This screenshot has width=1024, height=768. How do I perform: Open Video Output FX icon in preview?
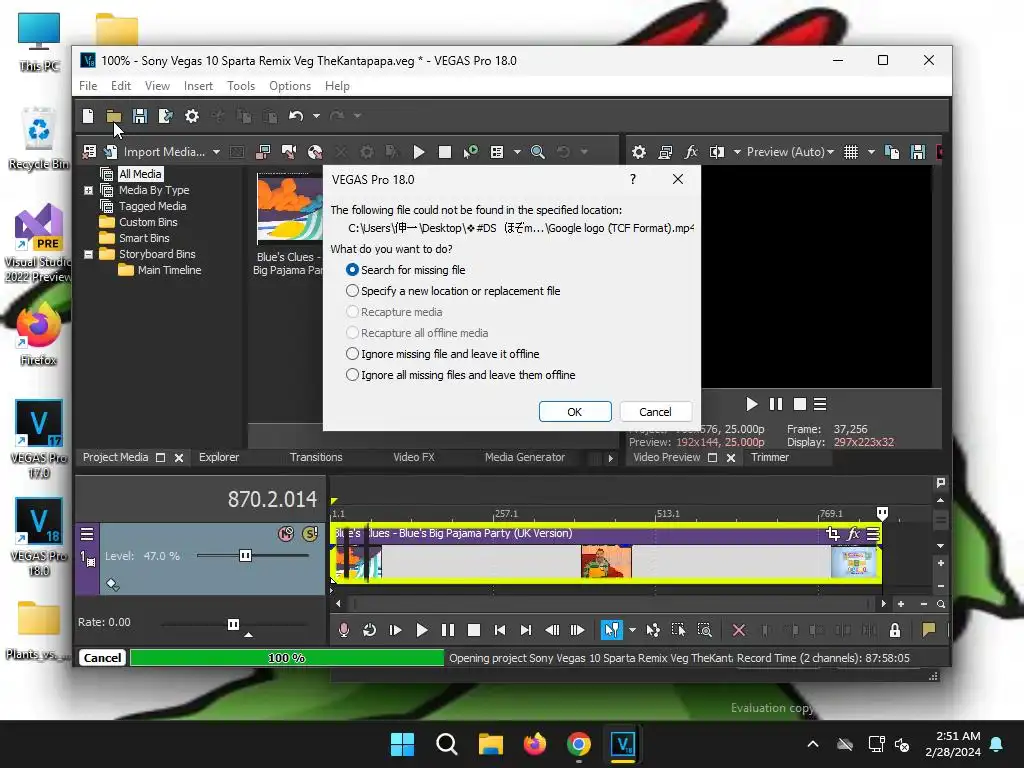691,152
